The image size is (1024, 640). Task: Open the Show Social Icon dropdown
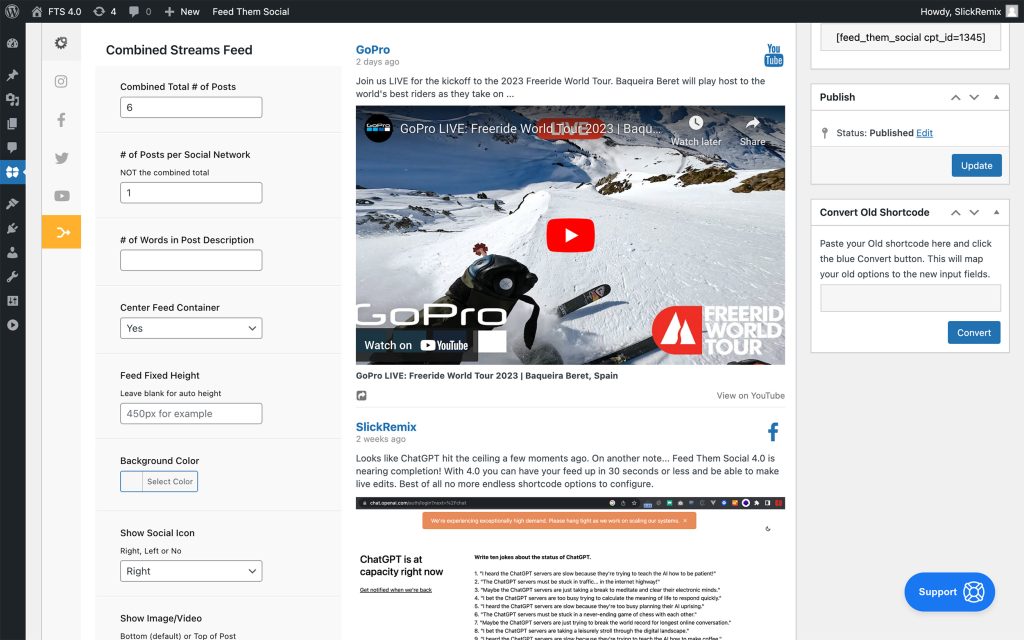coord(191,571)
